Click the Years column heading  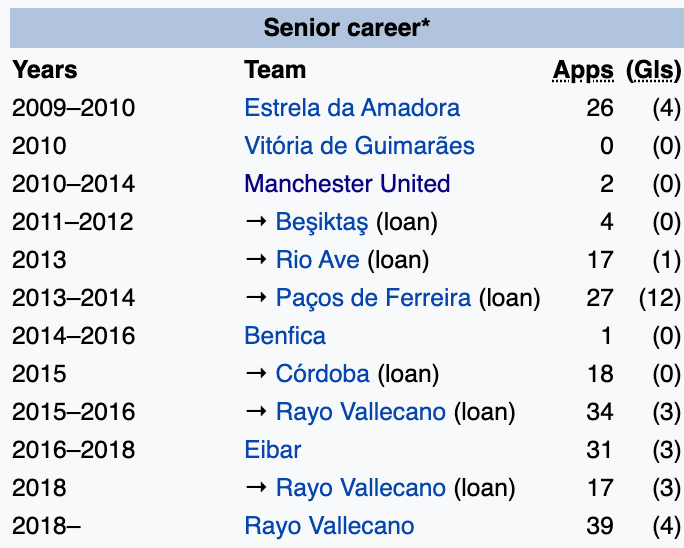(x=45, y=70)
